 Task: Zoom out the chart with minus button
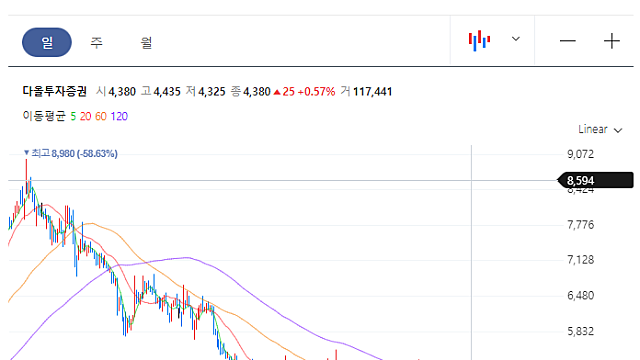pos(568,41)
